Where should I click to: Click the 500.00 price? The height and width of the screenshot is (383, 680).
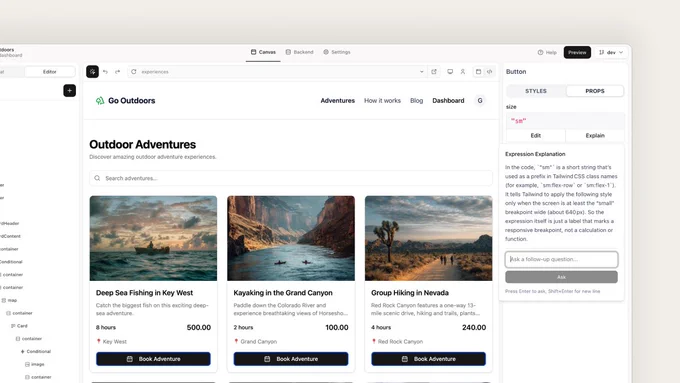[x=199, y=327]
